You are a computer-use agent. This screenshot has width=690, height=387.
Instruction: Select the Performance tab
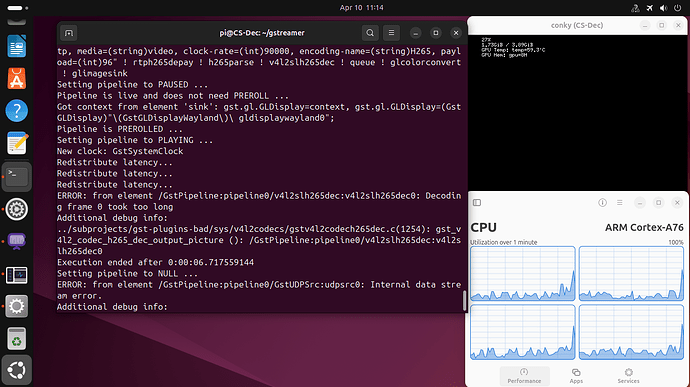click(524, 376)
